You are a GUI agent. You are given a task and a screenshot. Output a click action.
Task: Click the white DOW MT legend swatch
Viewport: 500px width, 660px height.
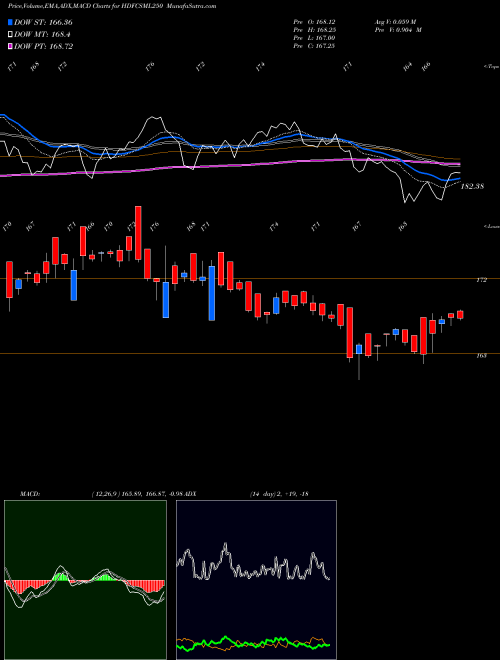[x=10, y=35]
